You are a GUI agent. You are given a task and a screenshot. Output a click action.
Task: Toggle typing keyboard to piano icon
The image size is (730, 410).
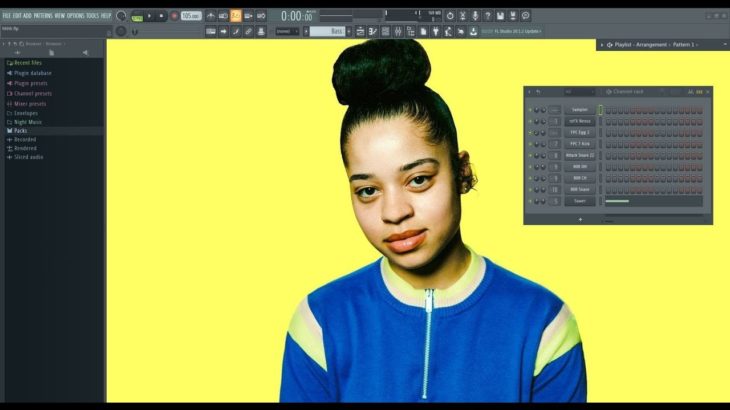[x=211, y=31]
